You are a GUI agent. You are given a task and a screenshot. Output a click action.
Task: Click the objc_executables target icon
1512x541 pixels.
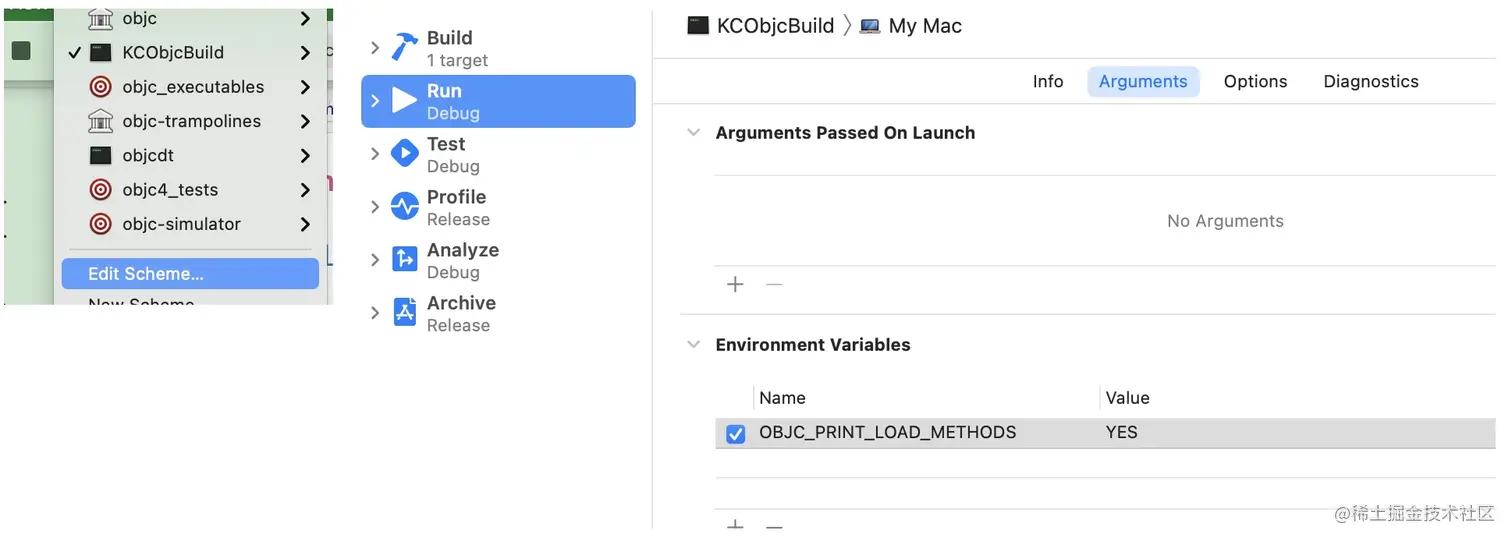coord(100,87)
